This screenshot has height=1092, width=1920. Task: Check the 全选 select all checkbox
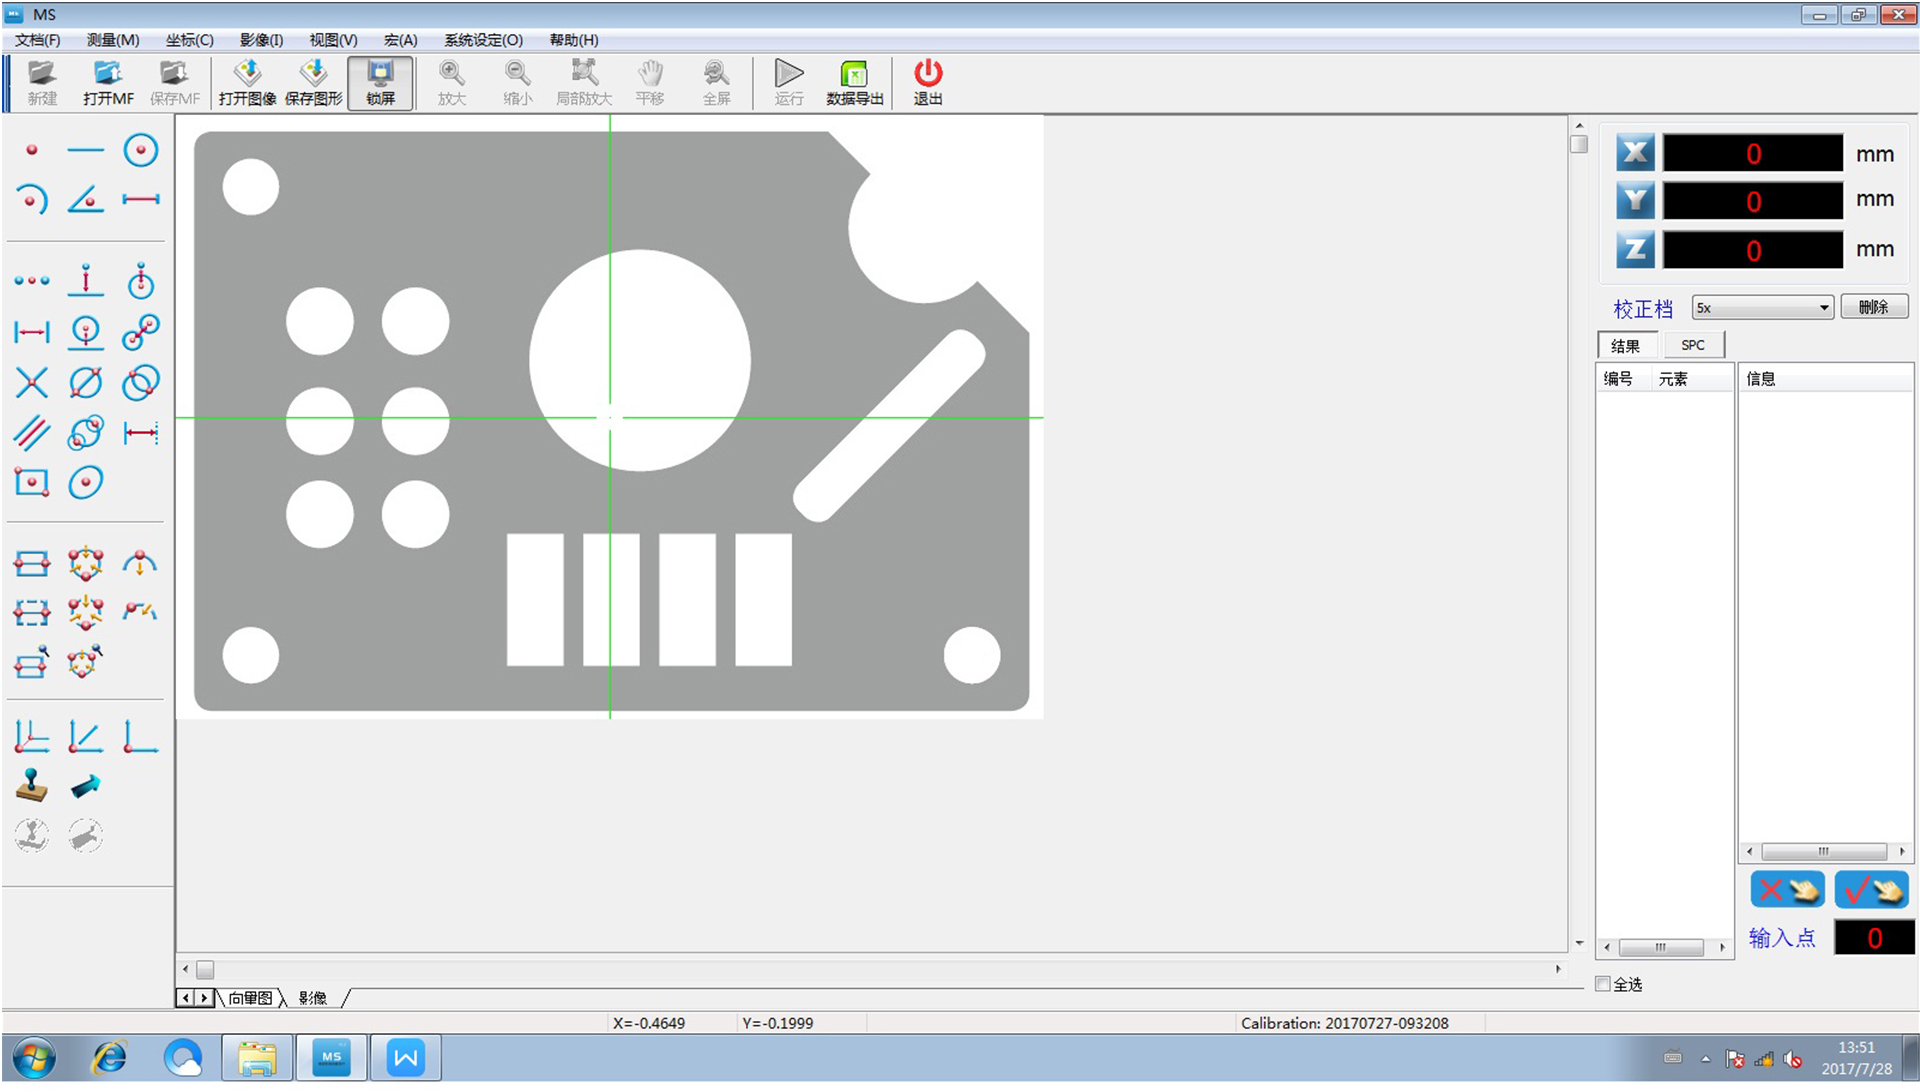[x=1603, y=984]
